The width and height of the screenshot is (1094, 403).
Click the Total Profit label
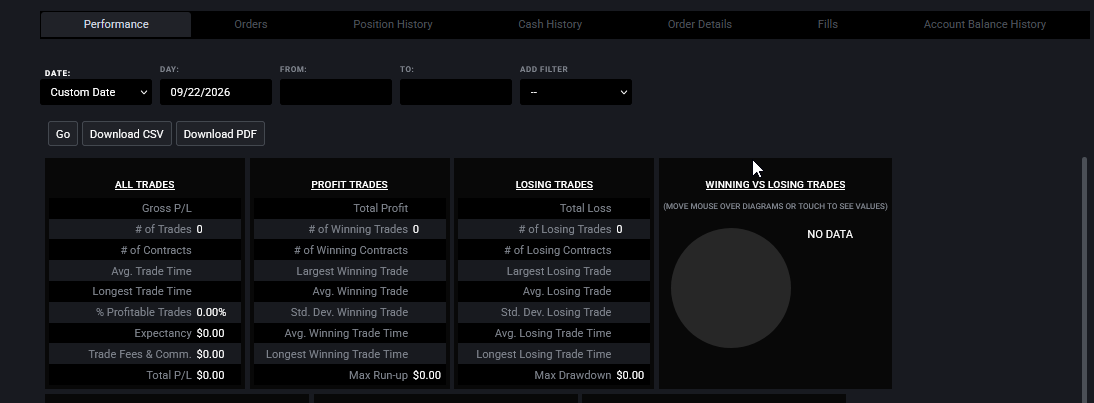tap(381, 208)
